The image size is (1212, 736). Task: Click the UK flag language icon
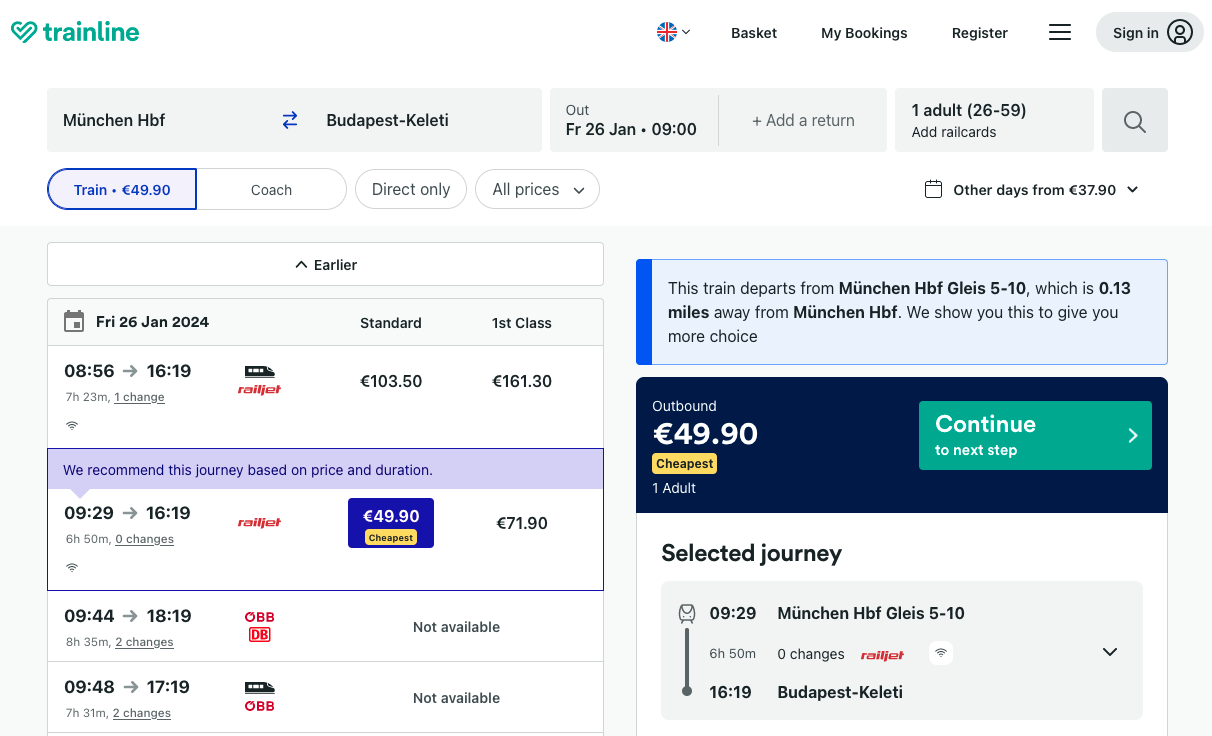pos(667,32)
